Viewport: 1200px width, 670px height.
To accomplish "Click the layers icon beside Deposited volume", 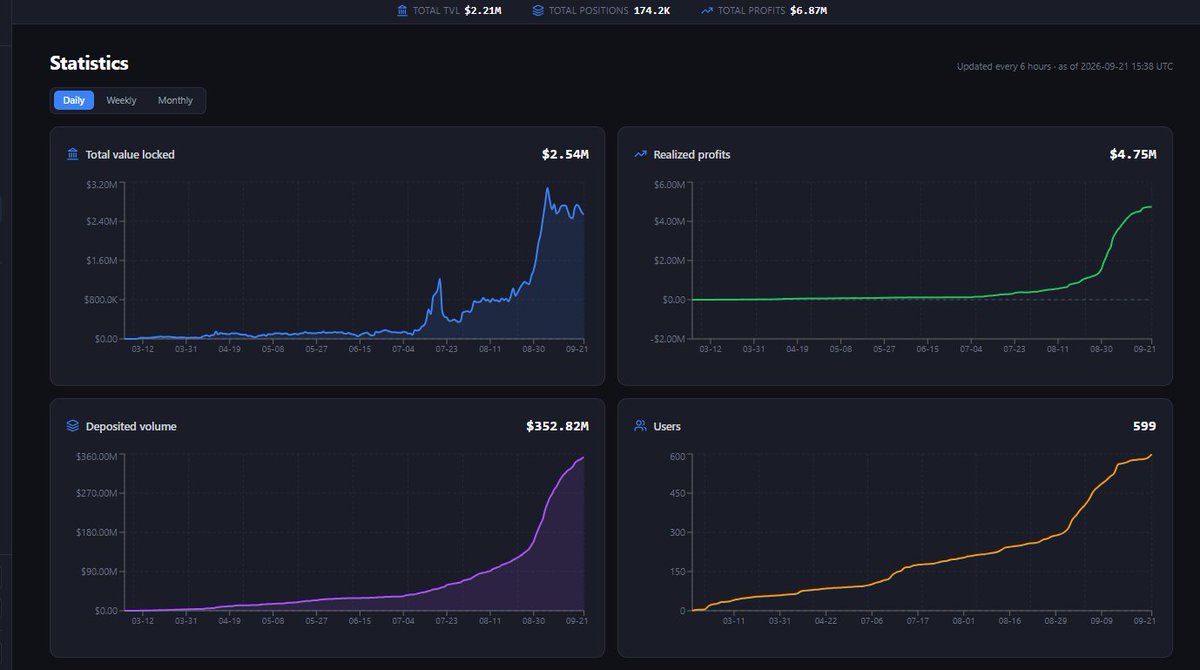I will [73, 426].
